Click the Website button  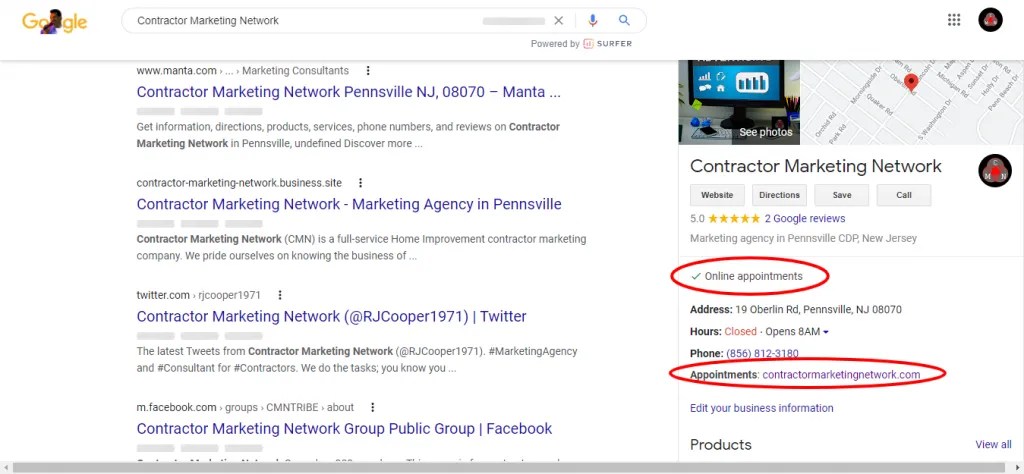(x=717, y=195)
